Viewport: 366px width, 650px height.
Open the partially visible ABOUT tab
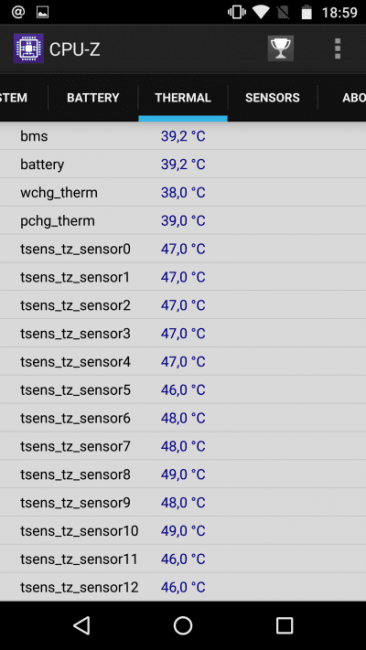click(x=342, y=98)
